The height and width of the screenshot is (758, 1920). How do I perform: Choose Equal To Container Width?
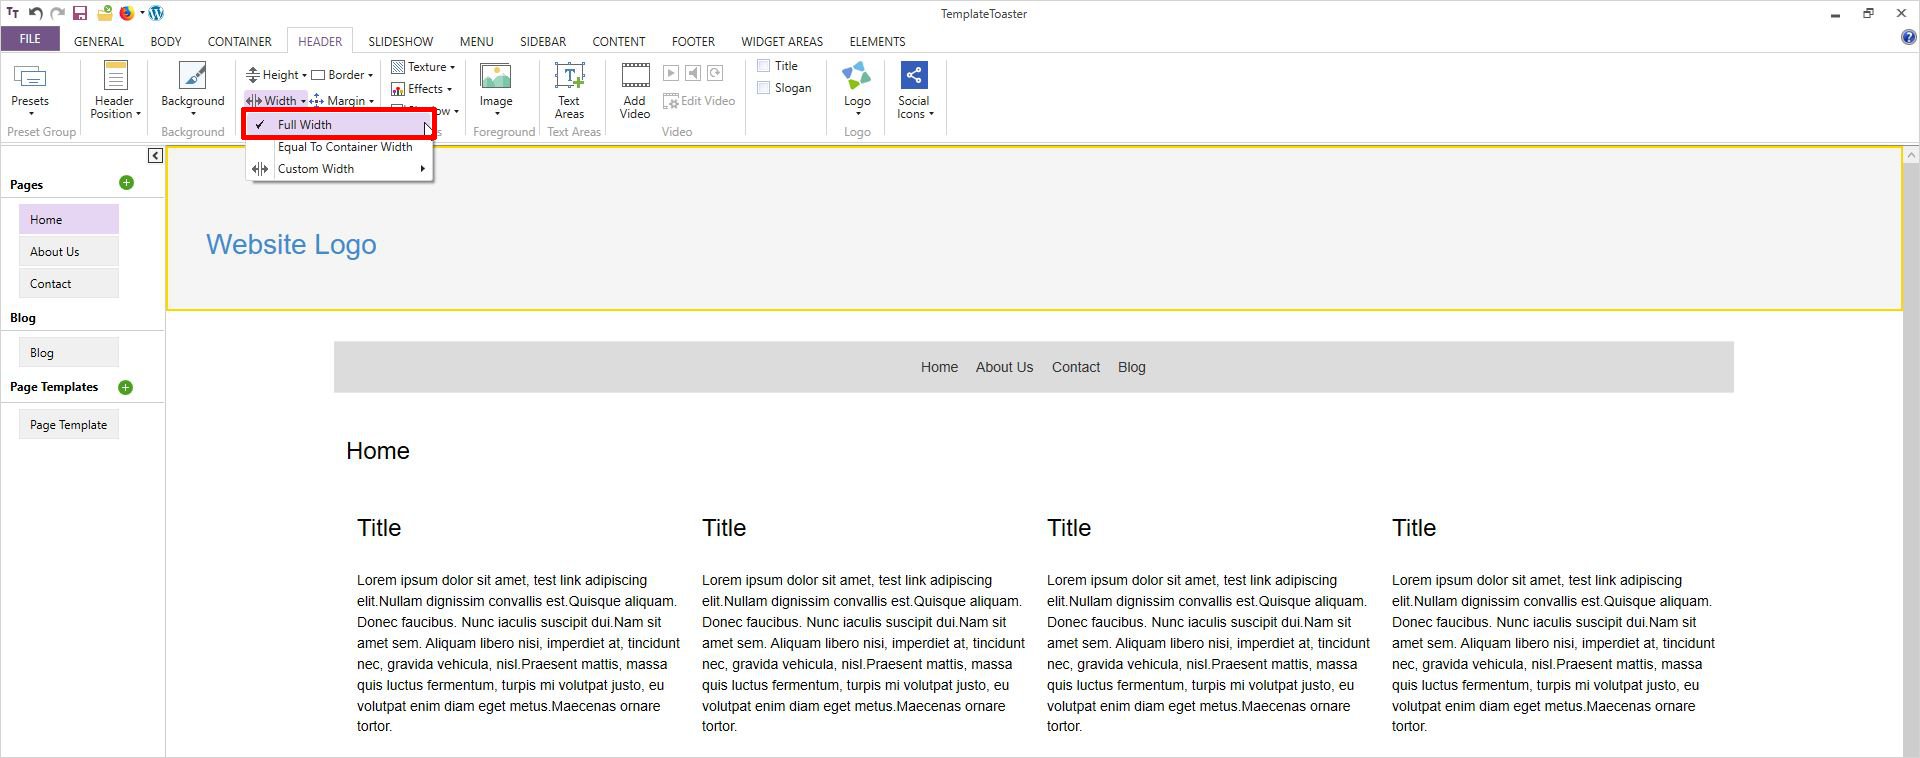click(x=344, y=147)
